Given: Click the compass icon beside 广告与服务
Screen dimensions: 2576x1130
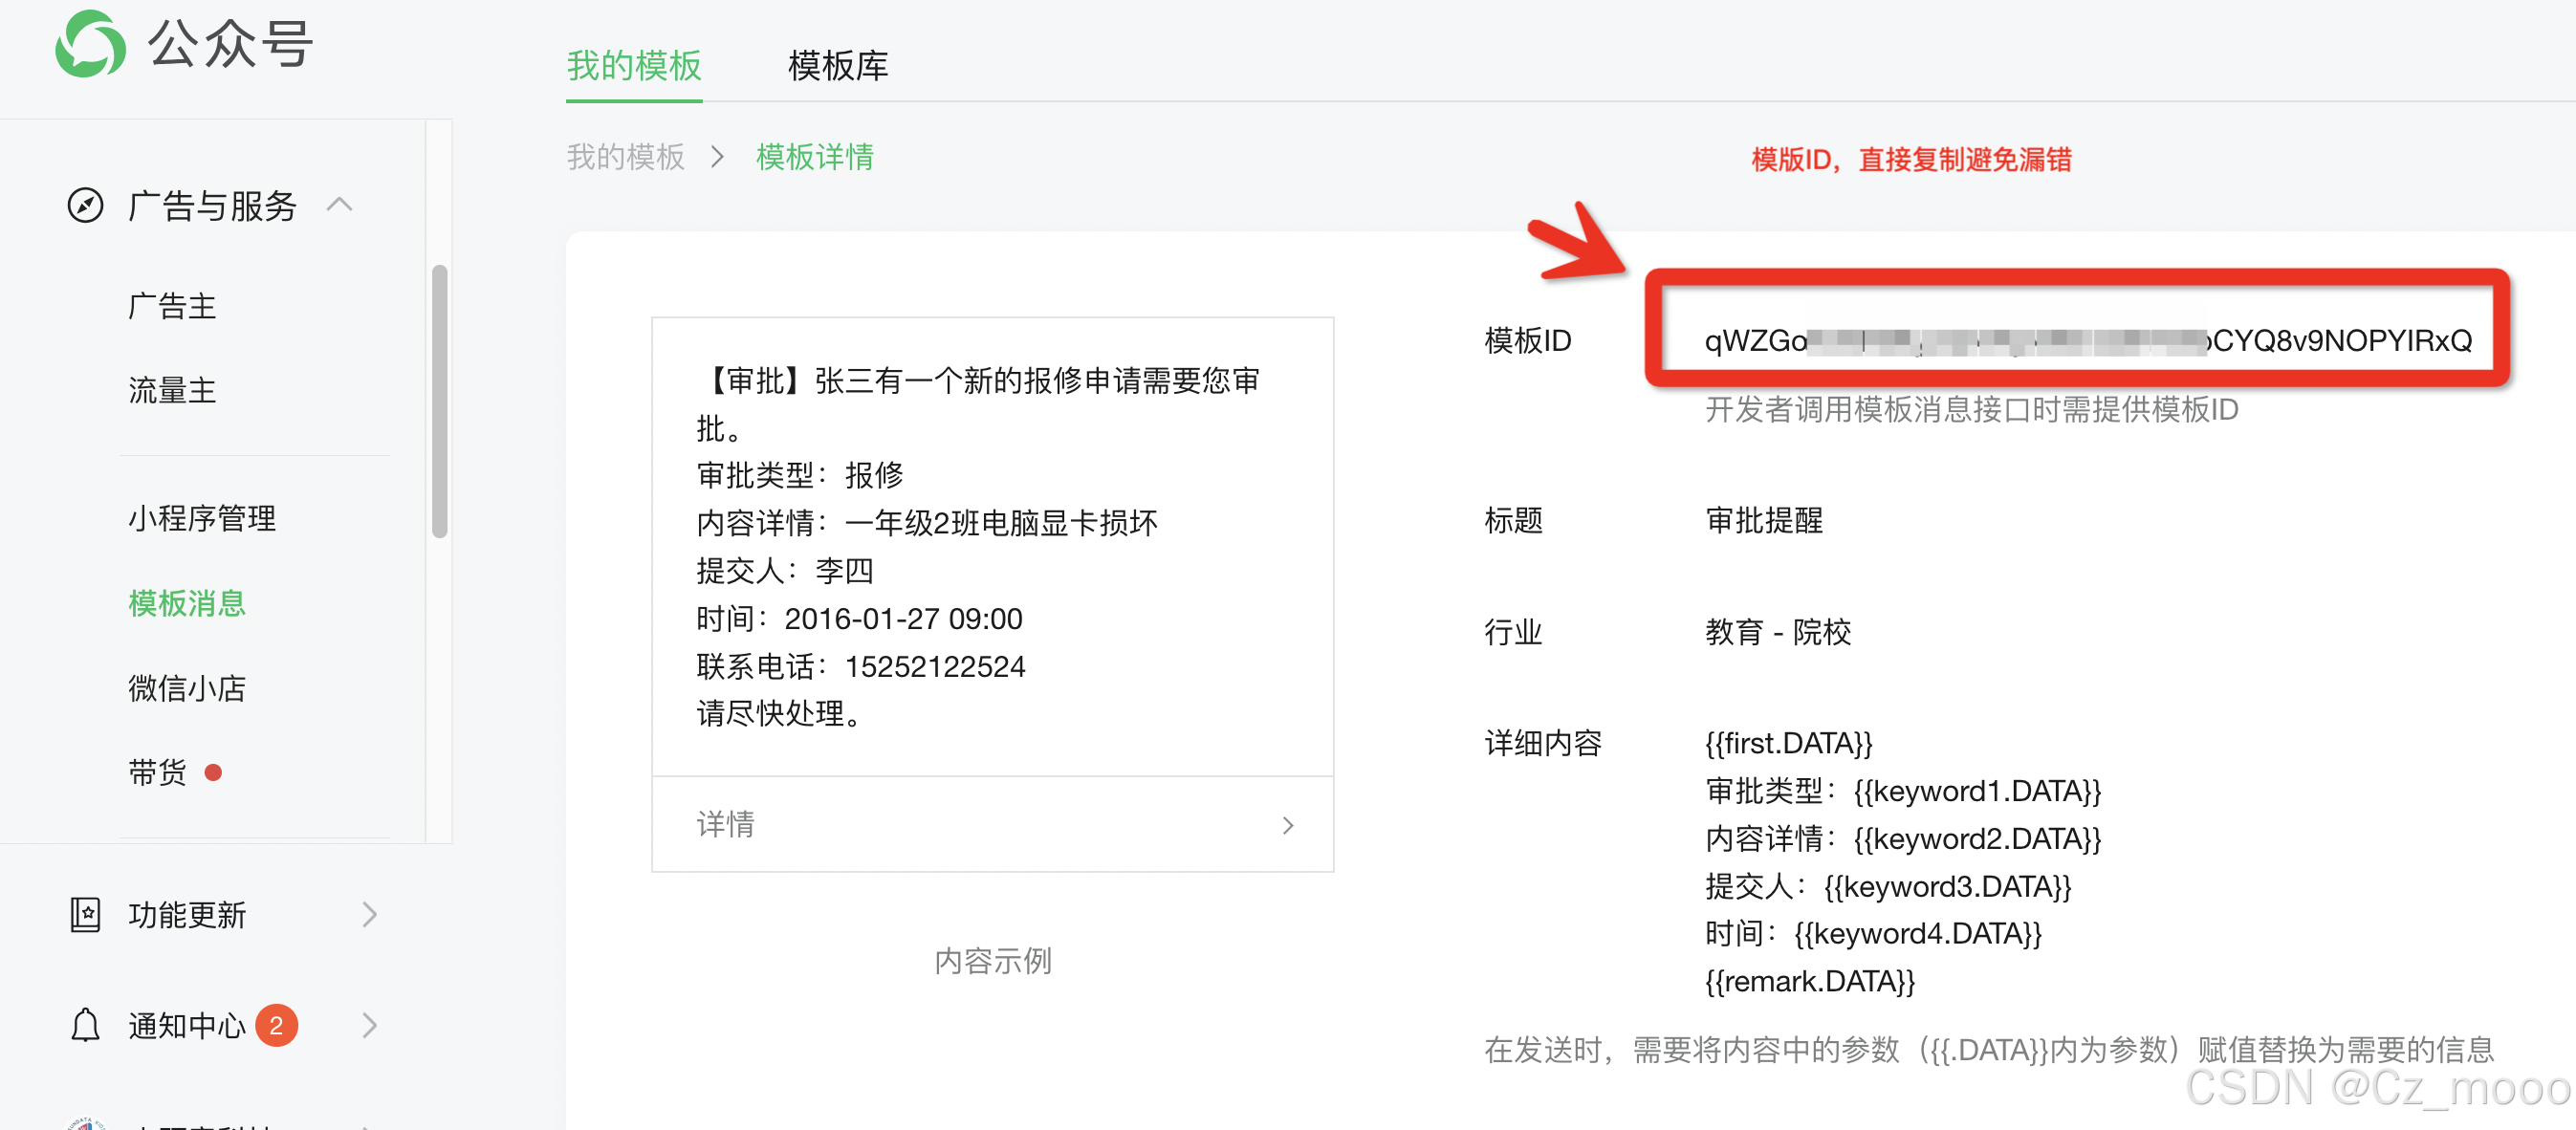Looking at the screenshot, I should point(85,206).
